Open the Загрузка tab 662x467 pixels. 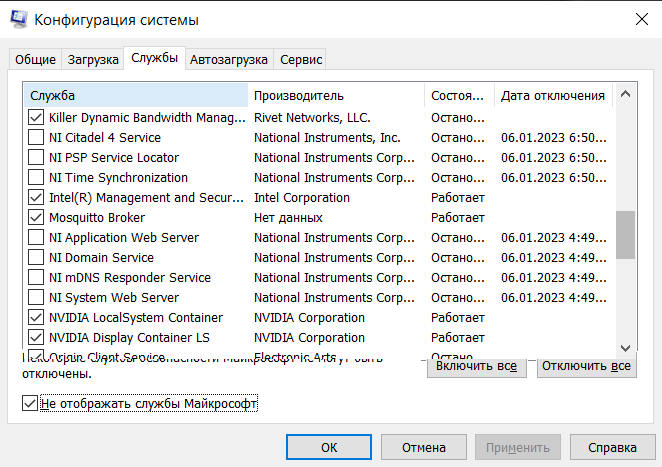(x=92, y=60)
